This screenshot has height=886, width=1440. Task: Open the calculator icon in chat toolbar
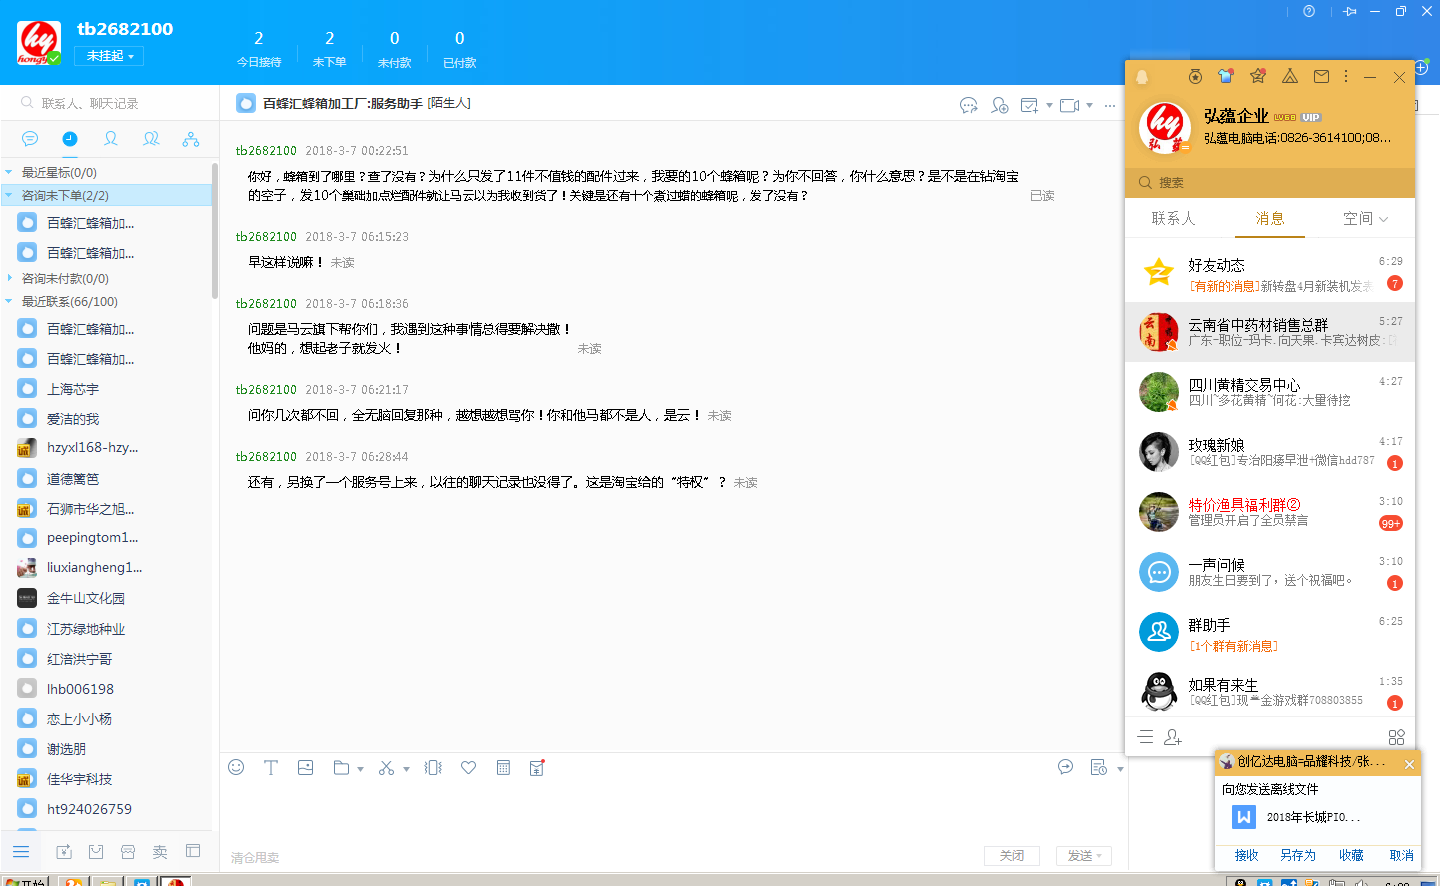click(x=503, y=768)
